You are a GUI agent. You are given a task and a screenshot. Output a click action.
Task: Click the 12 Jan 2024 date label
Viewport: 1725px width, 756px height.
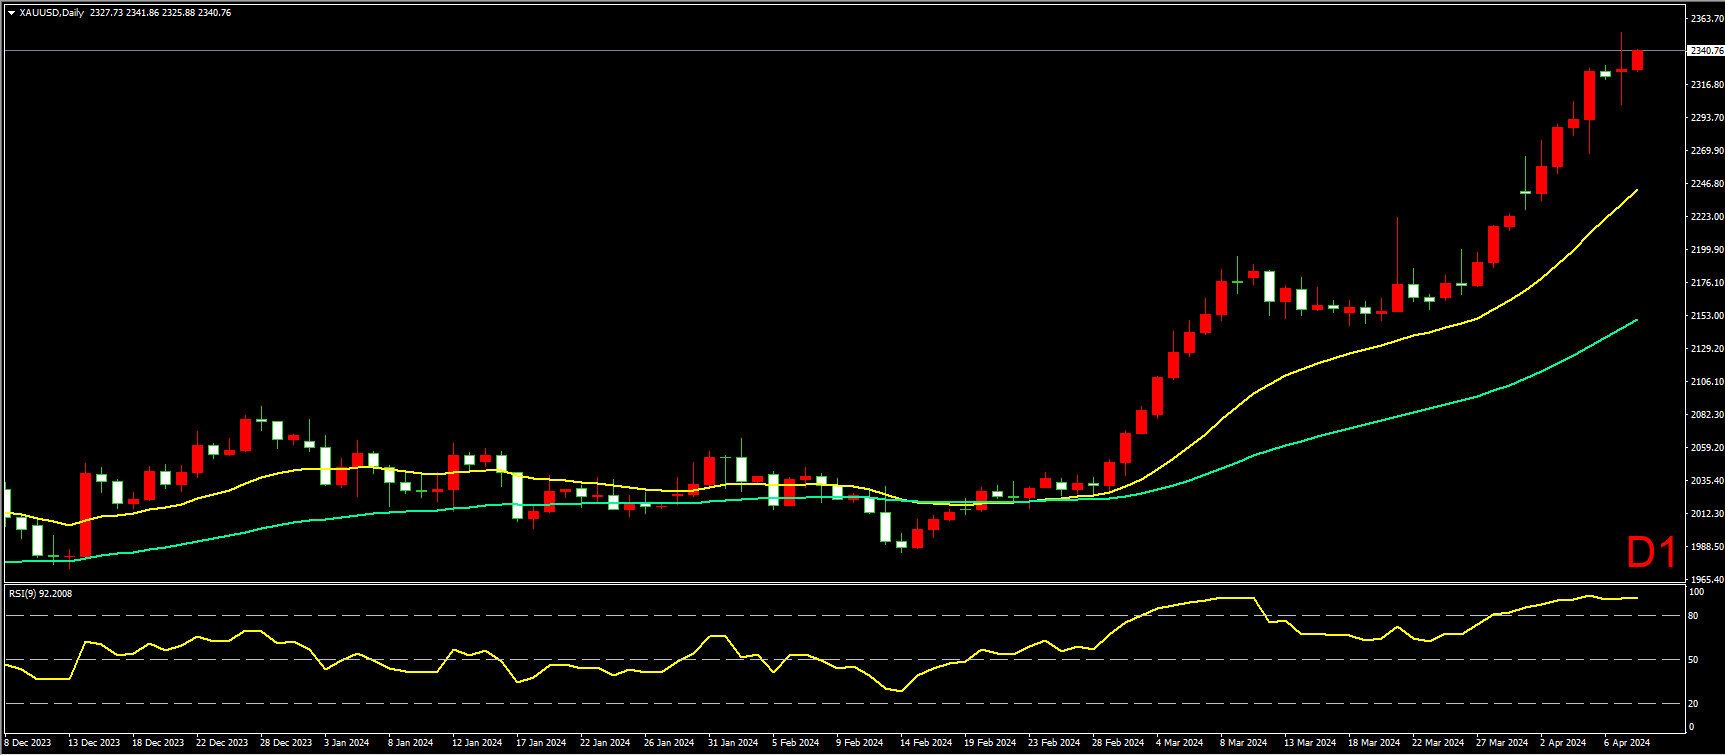click(477, 743)
